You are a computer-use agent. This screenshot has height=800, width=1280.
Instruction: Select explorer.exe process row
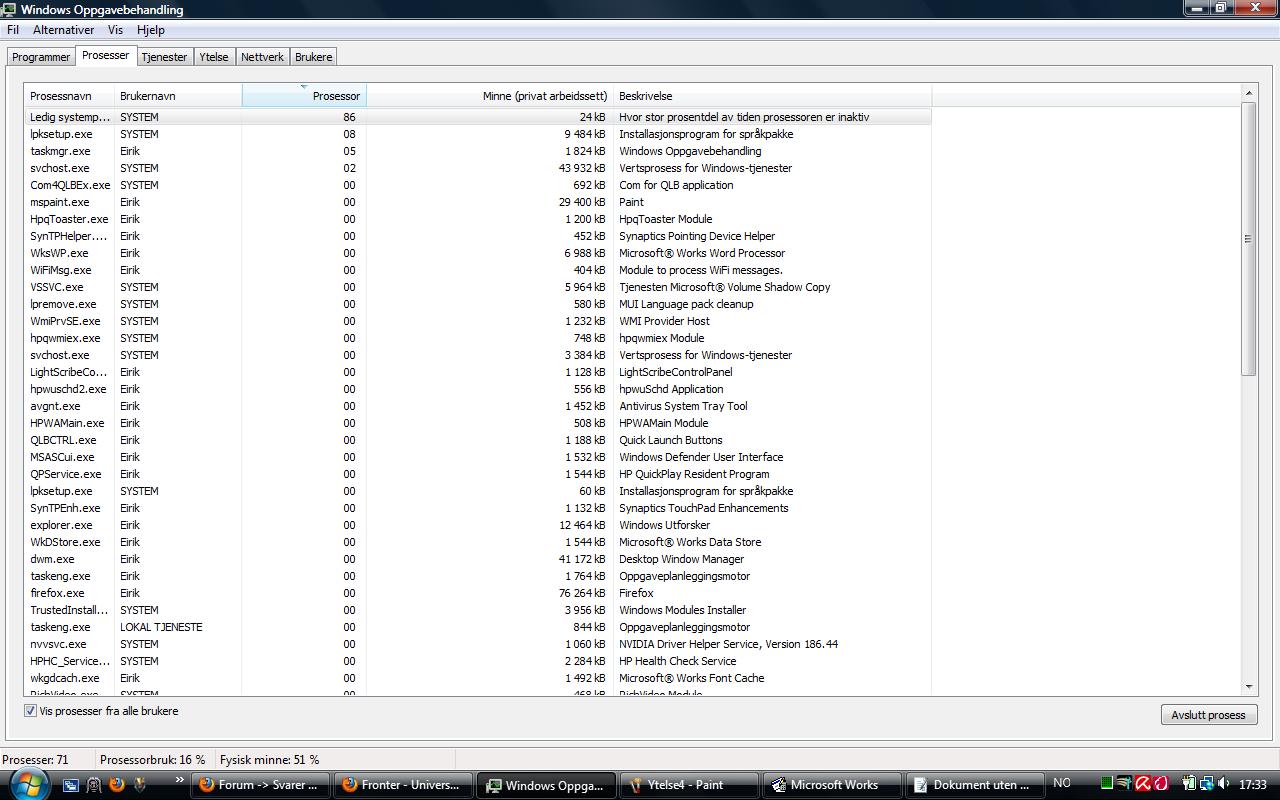(x=478, y=525)
